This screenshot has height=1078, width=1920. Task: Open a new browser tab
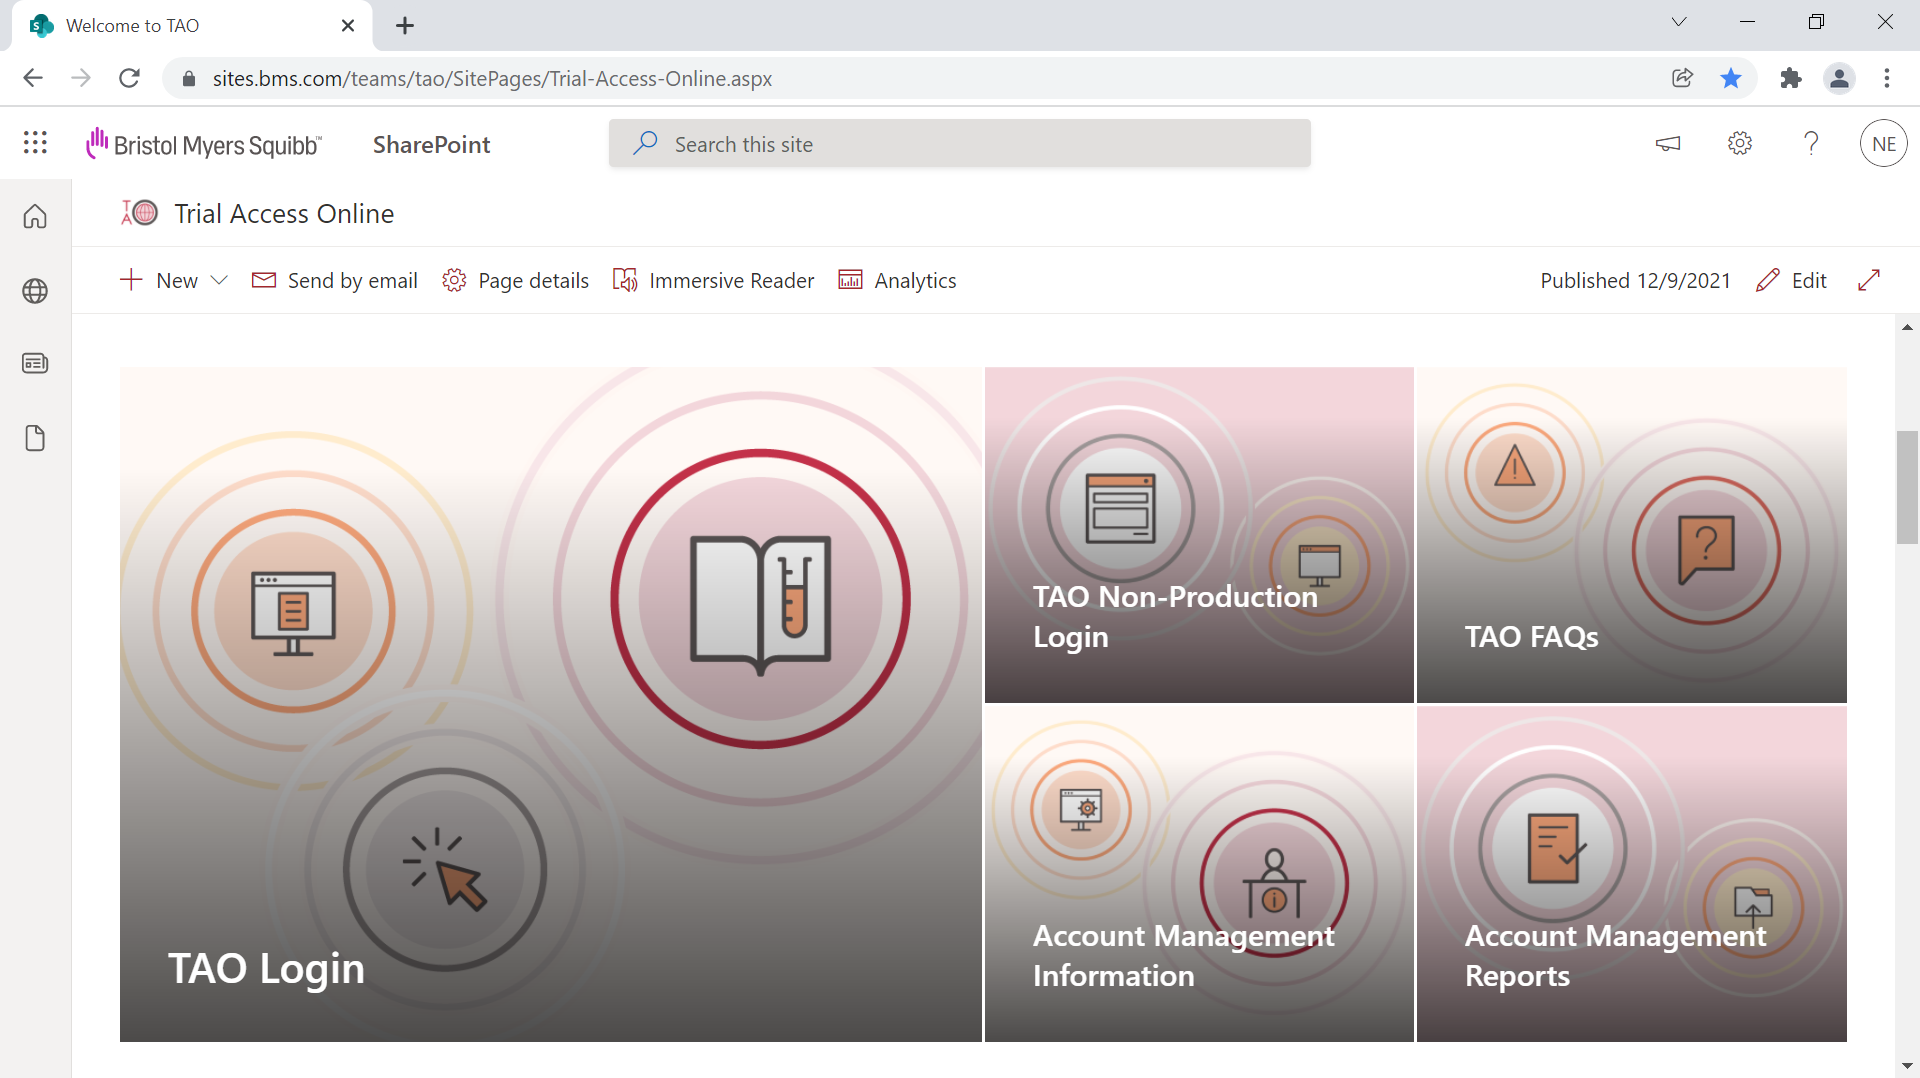pos(405,26)
